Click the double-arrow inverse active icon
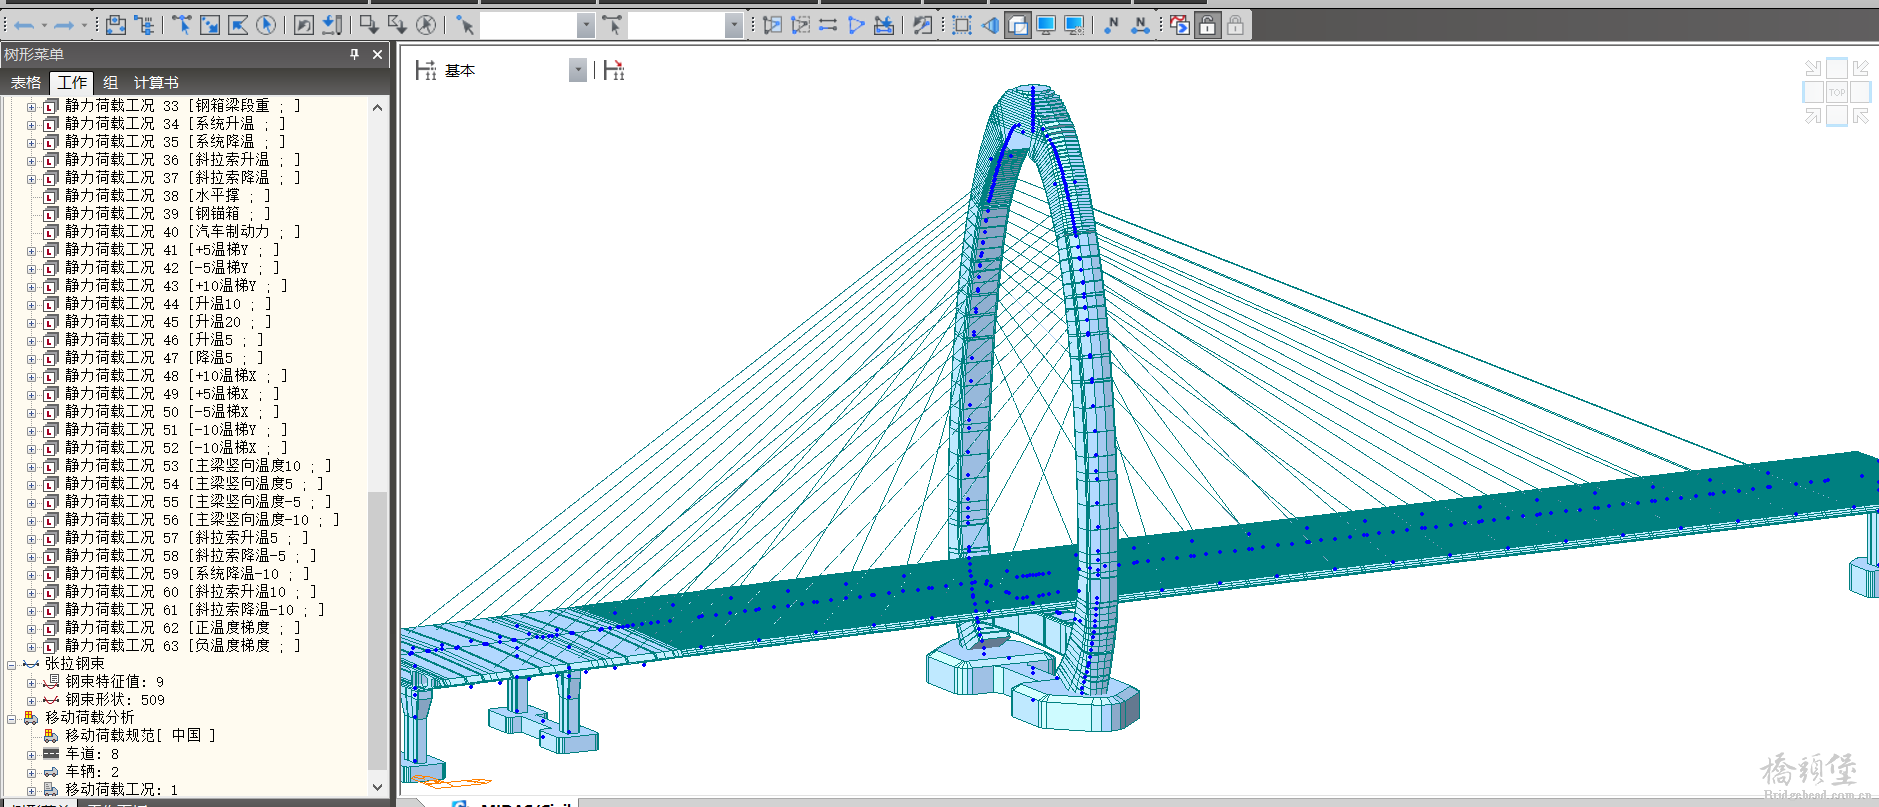Viewport: 1879px width, 807px height. pyautogui.click(x=828, y=25)
